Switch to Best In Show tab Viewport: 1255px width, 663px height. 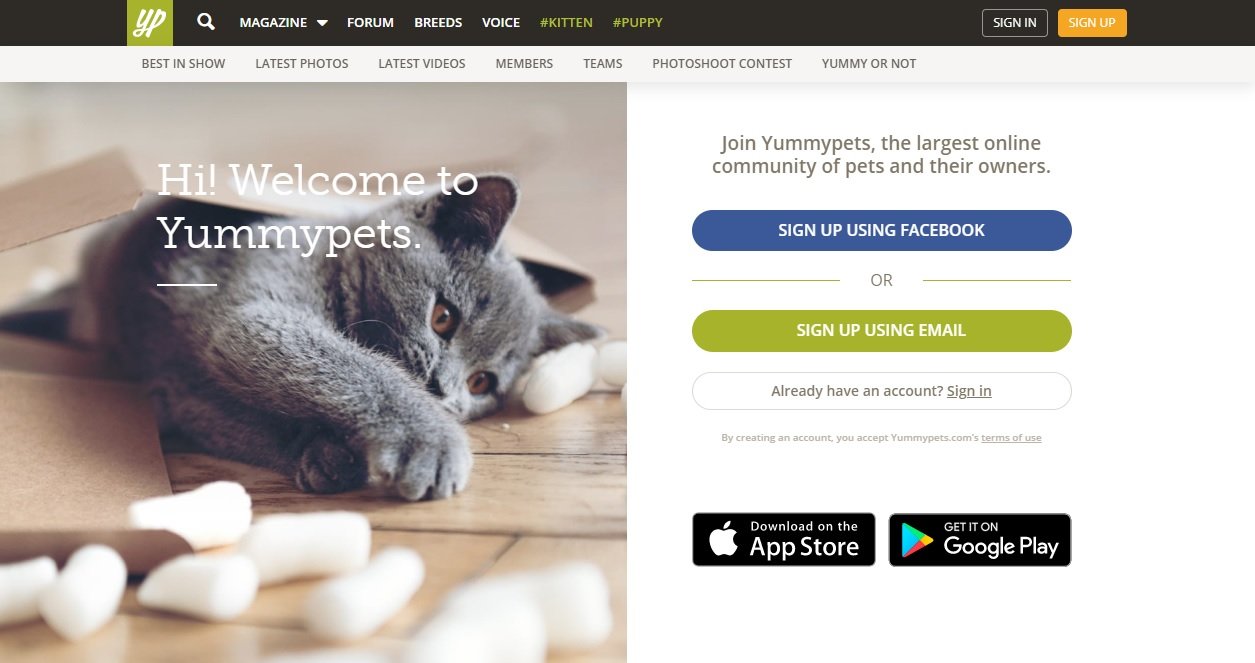(183, 63)
